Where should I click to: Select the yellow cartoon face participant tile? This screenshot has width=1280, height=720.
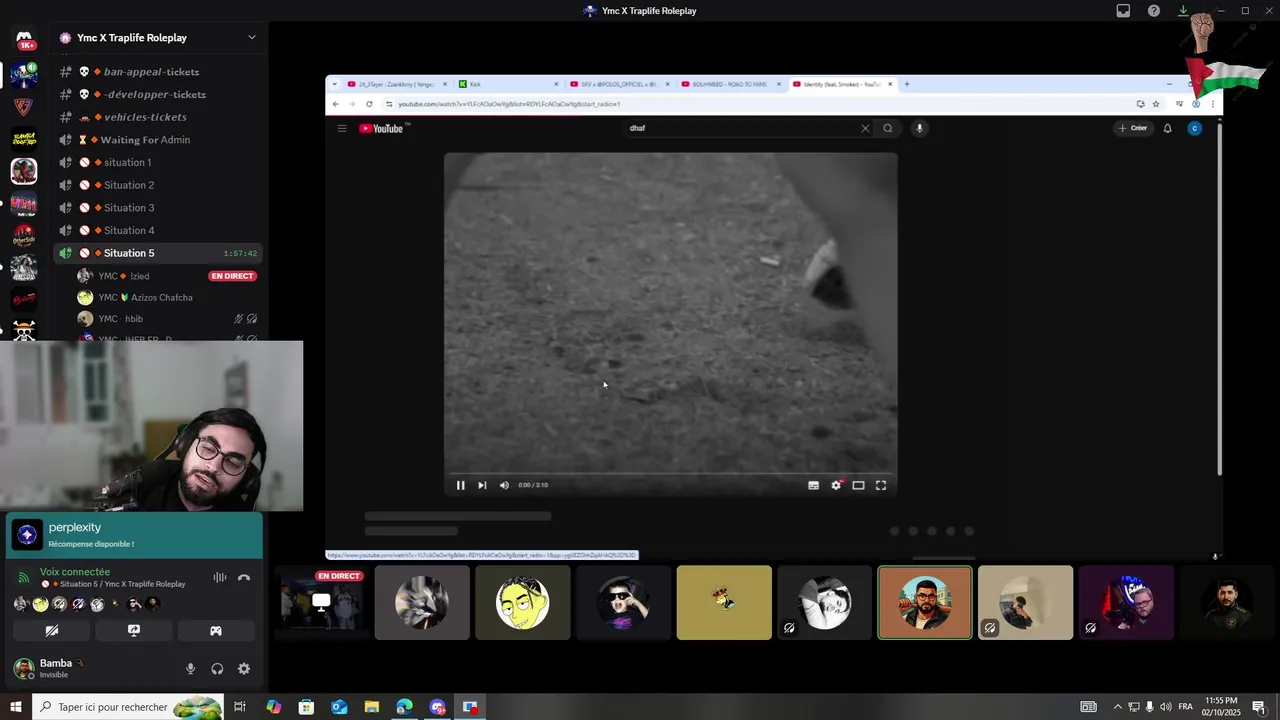(523, 603)
